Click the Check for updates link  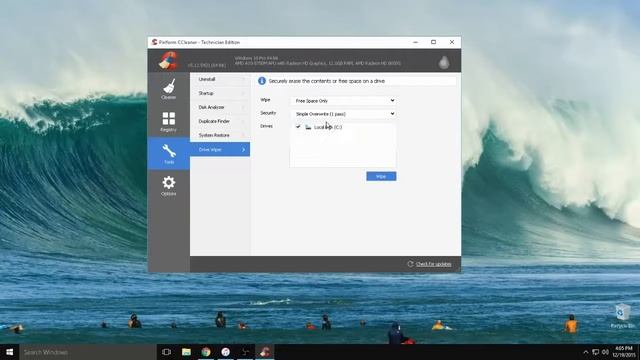tap(433, 264)
